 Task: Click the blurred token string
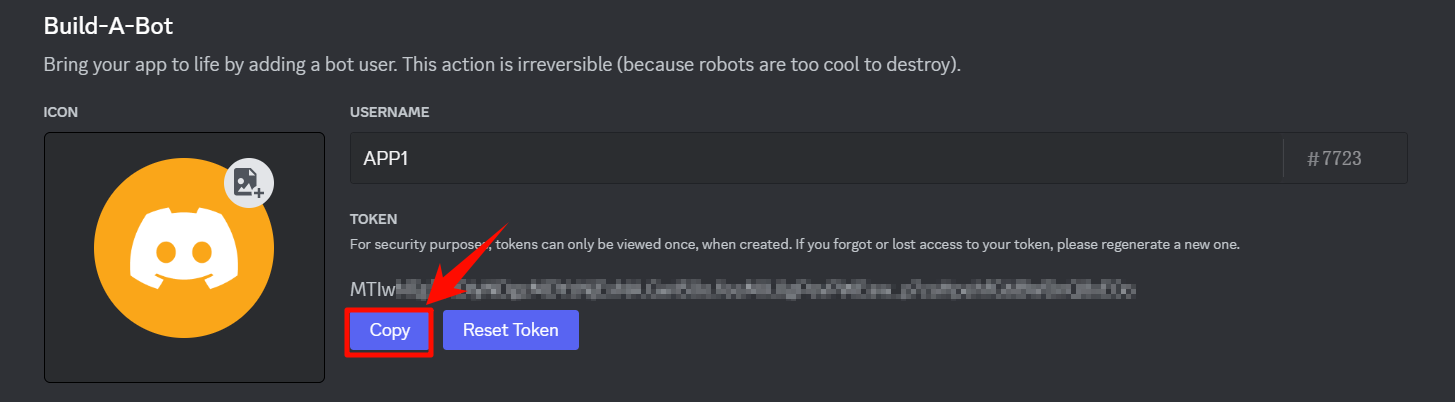pos(768,290)
